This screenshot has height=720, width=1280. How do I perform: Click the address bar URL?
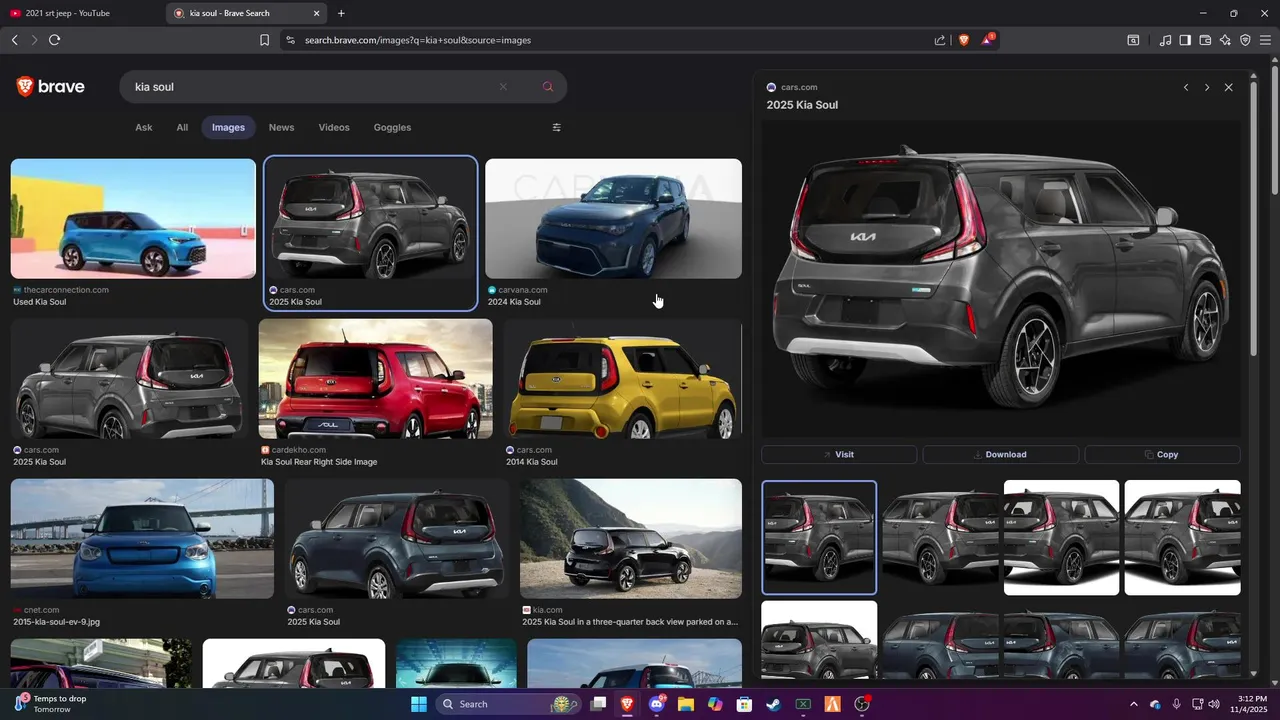click(418, 40)
